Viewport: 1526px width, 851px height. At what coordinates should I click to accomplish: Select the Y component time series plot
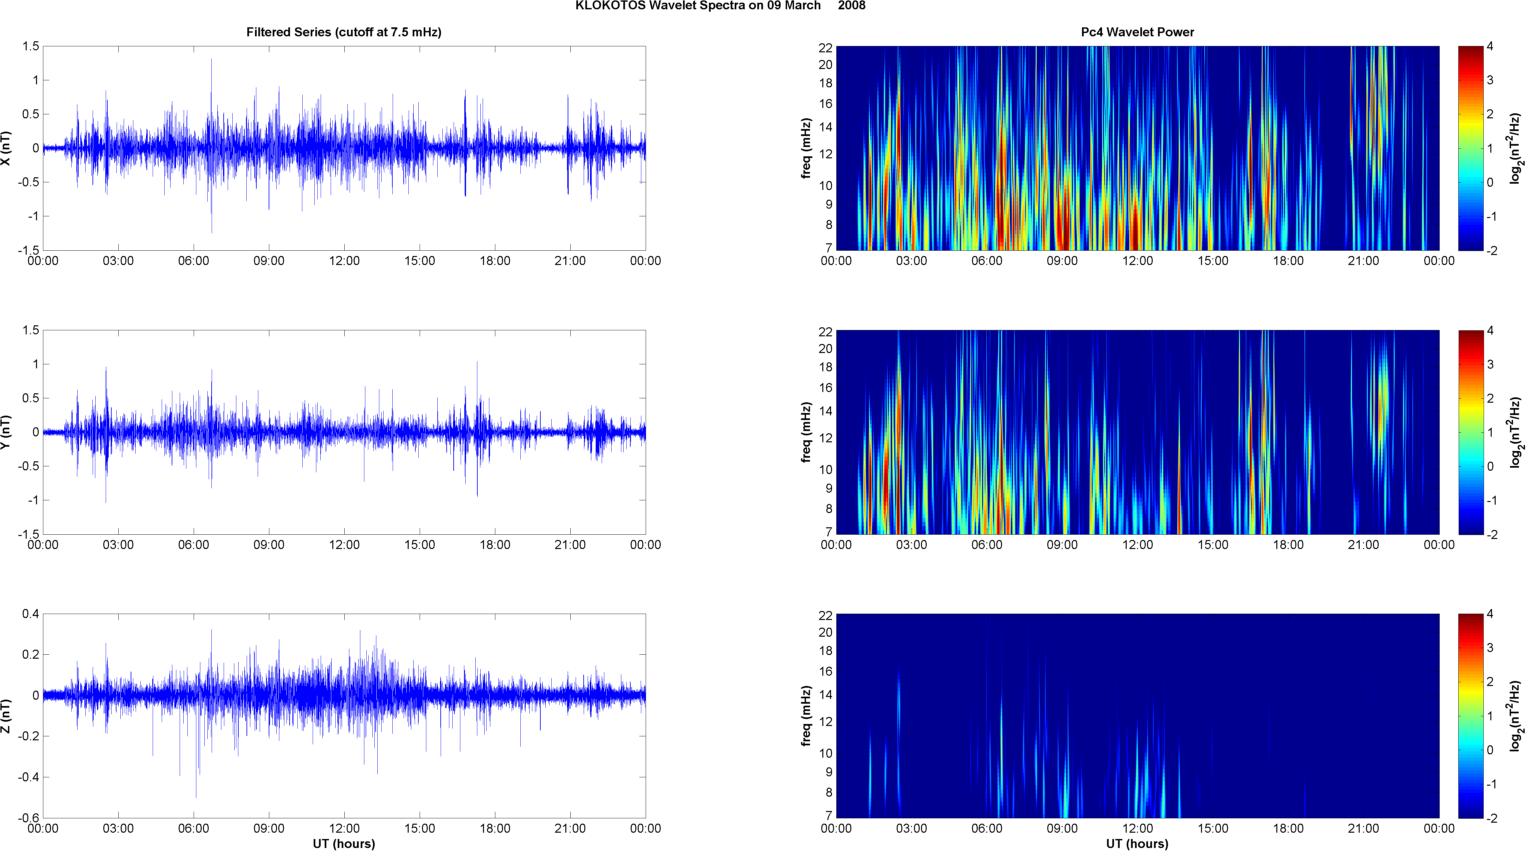(343, 432)
